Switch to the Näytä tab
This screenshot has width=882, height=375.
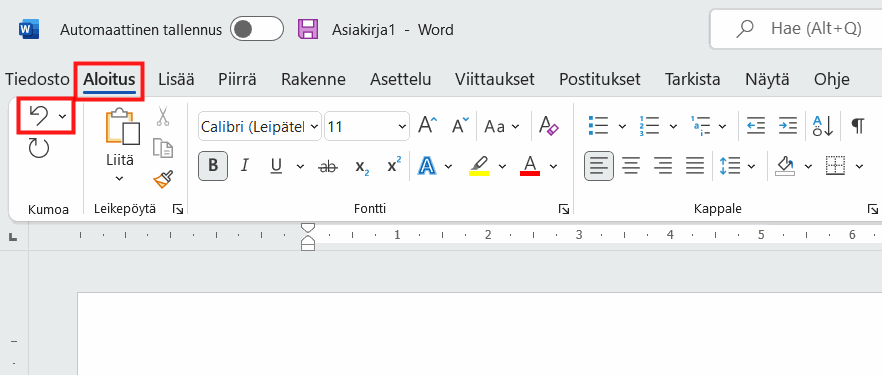(x=767, y=79)
